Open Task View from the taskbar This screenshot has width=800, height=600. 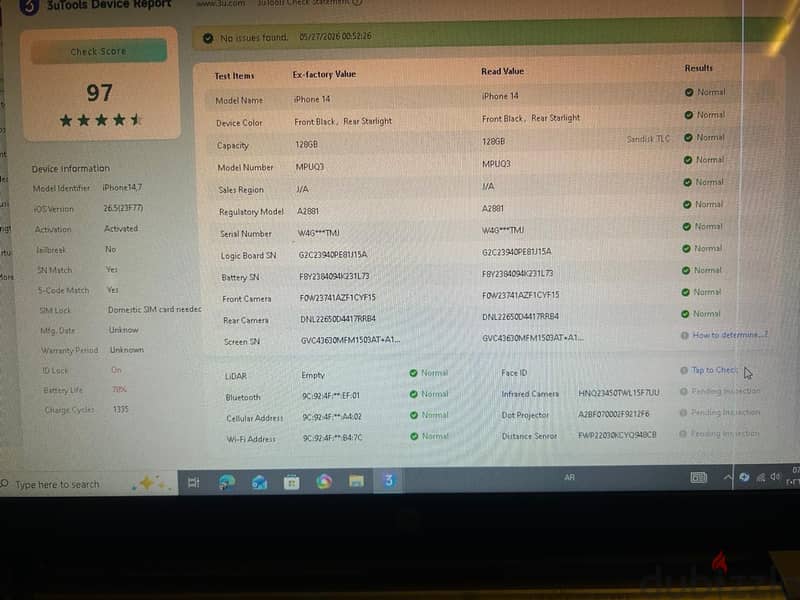click(x=194, y=482)
